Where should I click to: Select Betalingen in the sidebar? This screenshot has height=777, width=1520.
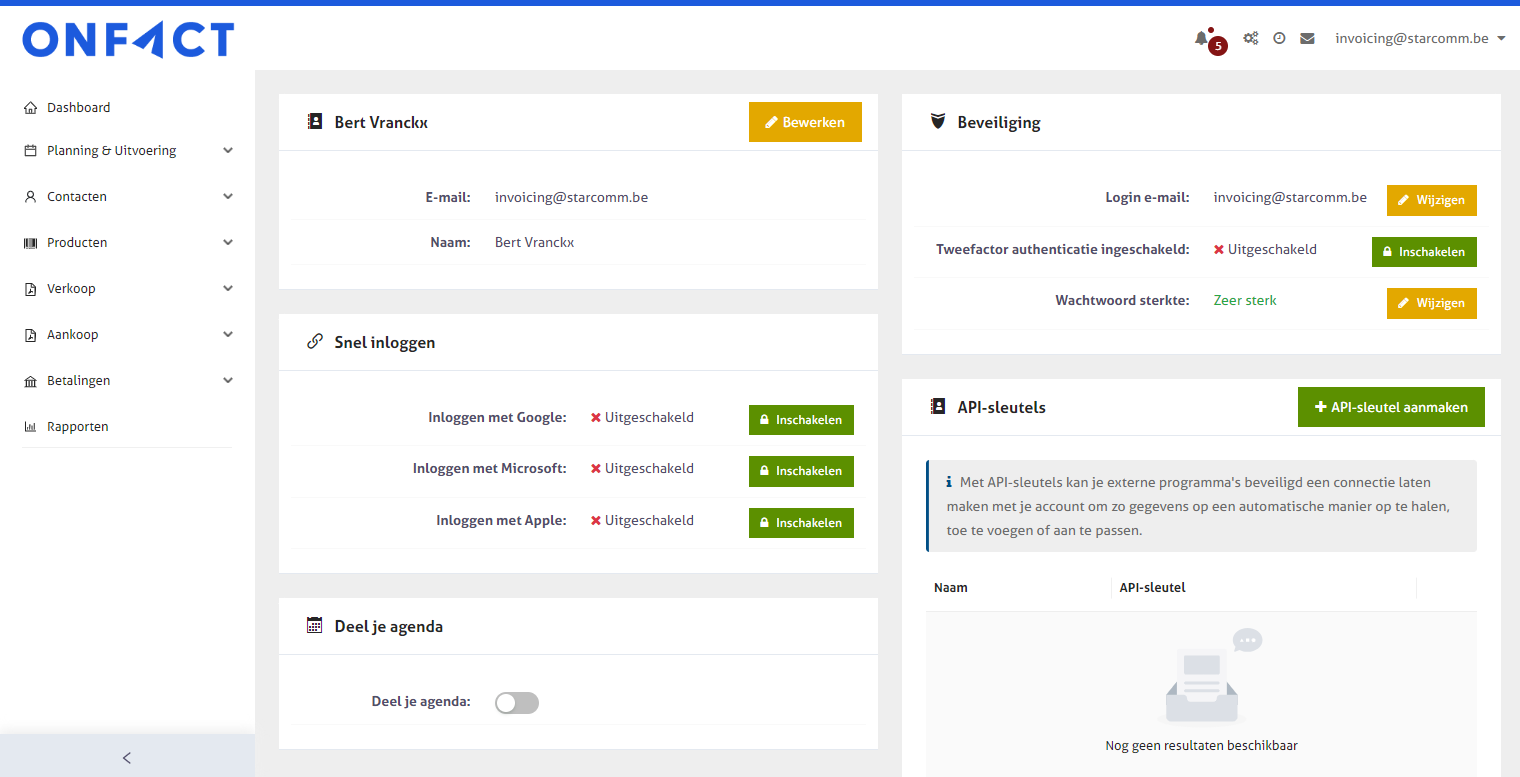pyautogui.click(x=79, y=381)
